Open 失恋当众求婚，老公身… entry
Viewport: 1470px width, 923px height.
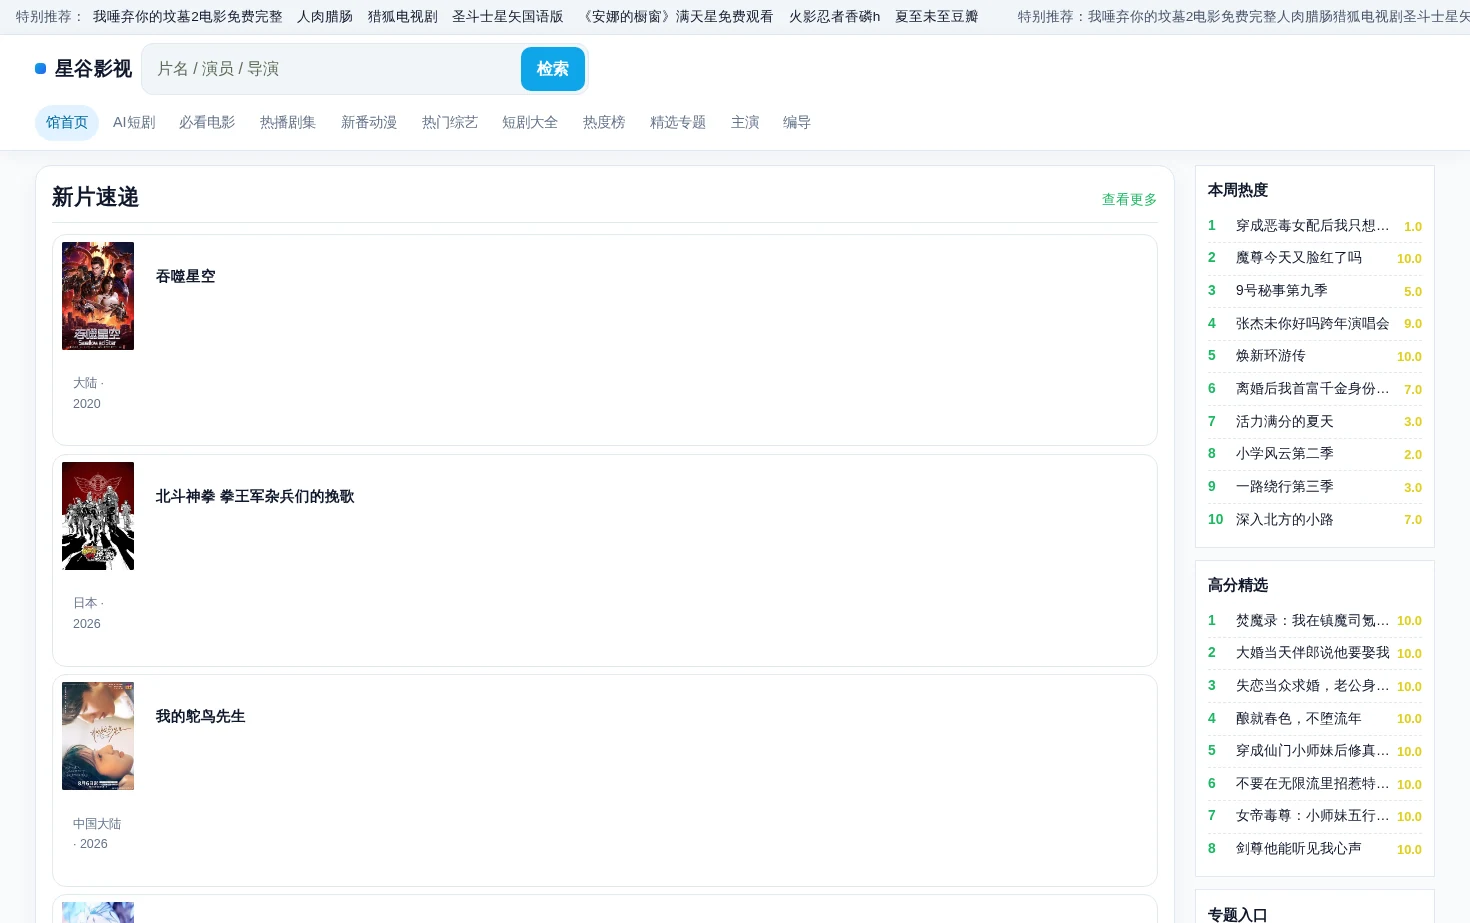click(x=1315, y=686)
